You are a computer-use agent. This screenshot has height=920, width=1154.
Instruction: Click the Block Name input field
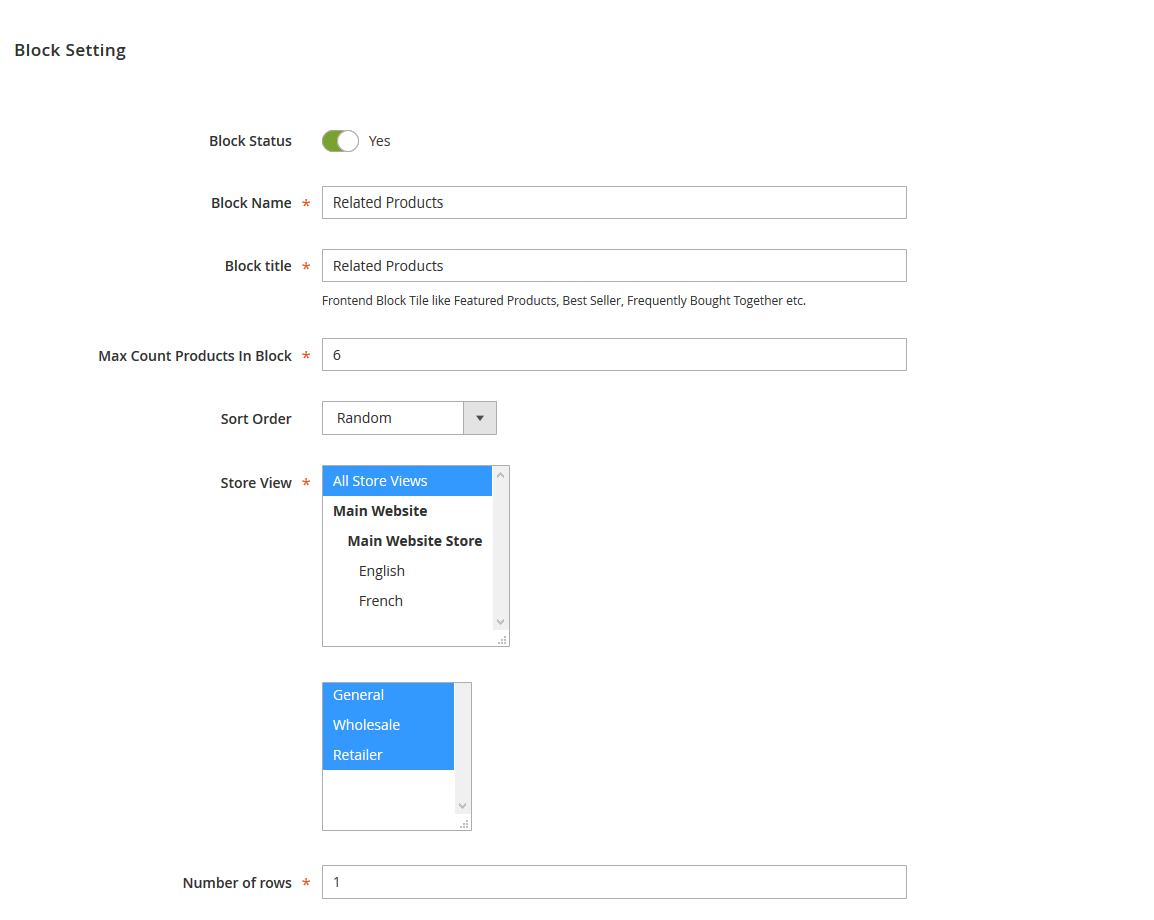pyautogui.click(x=614, y=202)
